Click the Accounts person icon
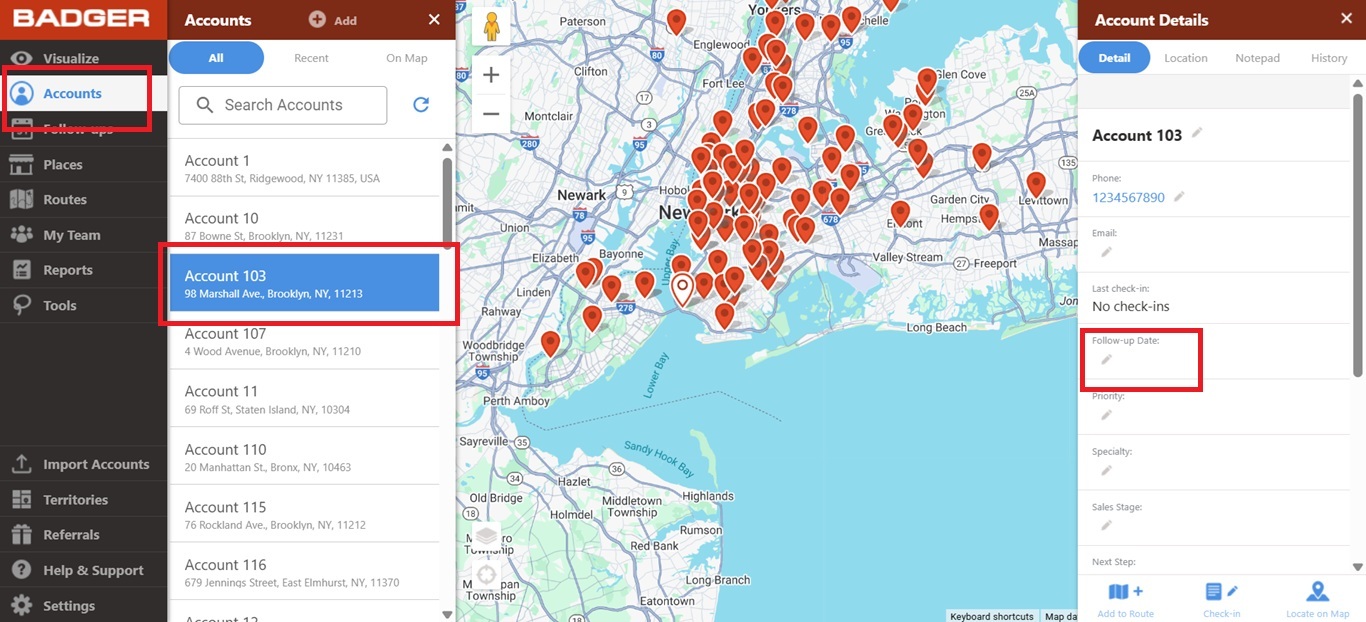This screenshot has height=622, width=1366. tap(22, 94)
